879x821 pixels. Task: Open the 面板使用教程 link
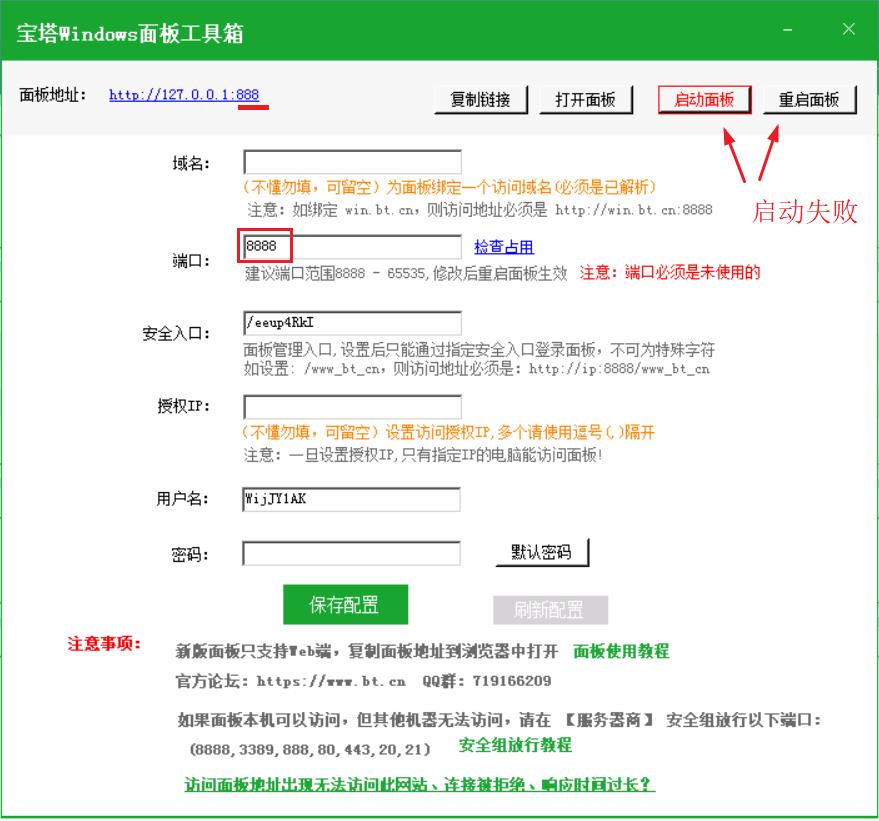pos(621,651)
